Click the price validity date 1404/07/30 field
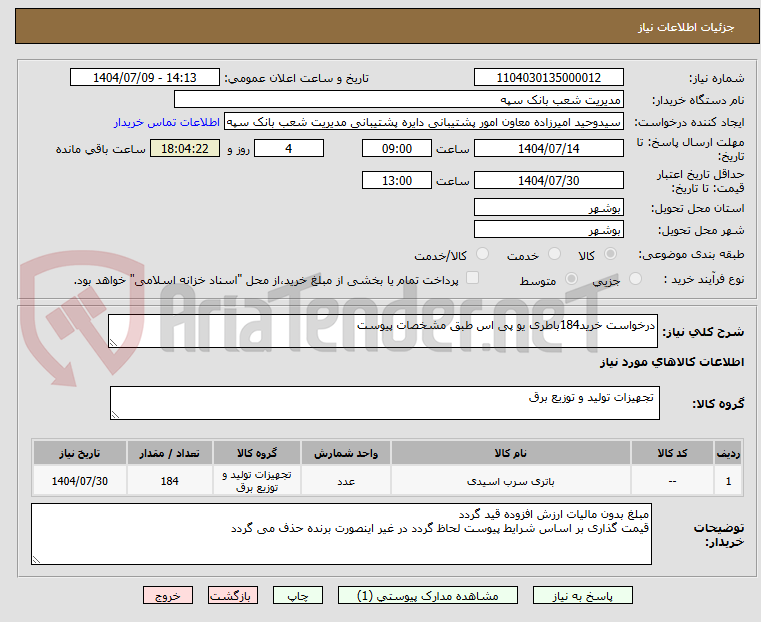Viewport: 761px width, 622px height. point(548,180)
